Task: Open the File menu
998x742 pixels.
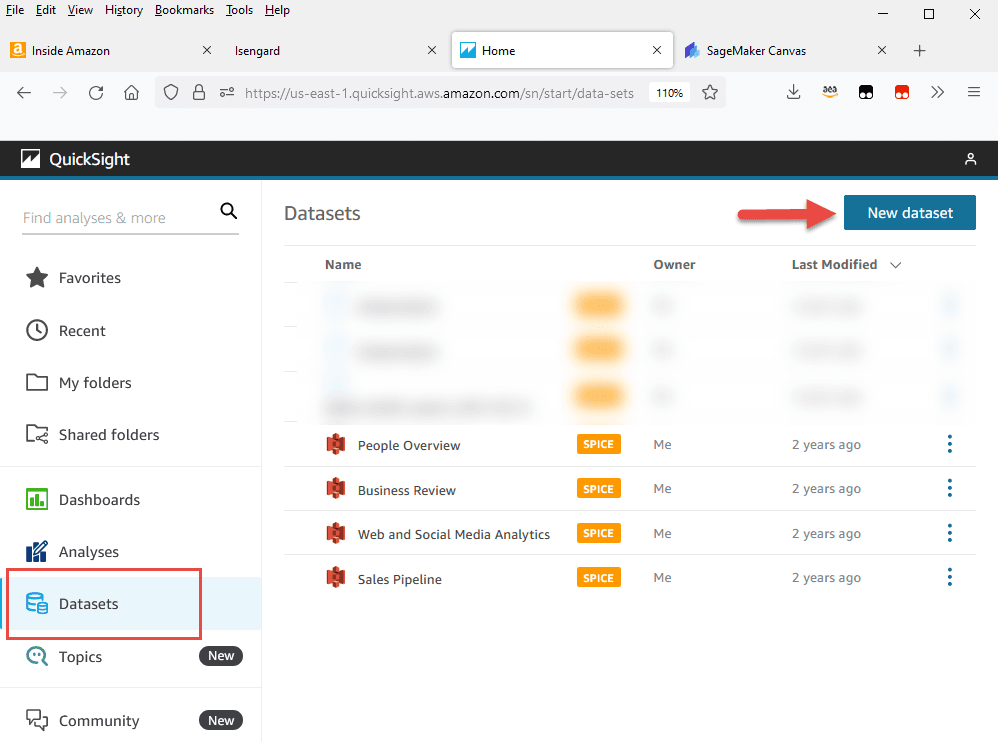Action: (x=15, y=10)
